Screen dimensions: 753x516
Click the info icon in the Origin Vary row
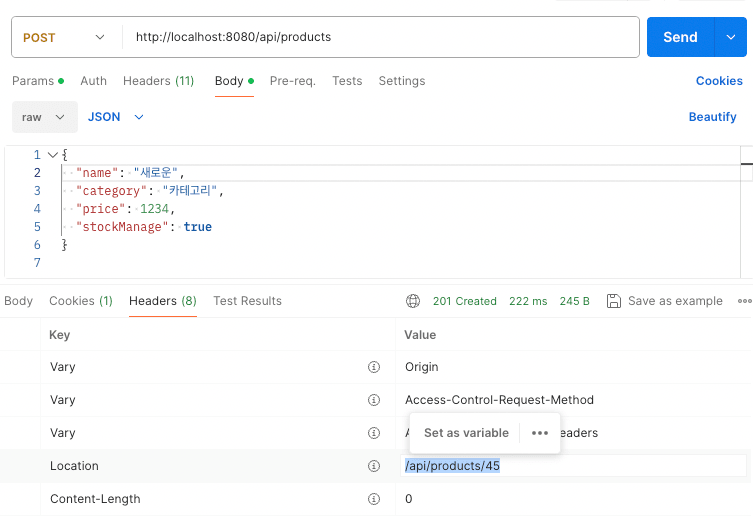[374, 367]
